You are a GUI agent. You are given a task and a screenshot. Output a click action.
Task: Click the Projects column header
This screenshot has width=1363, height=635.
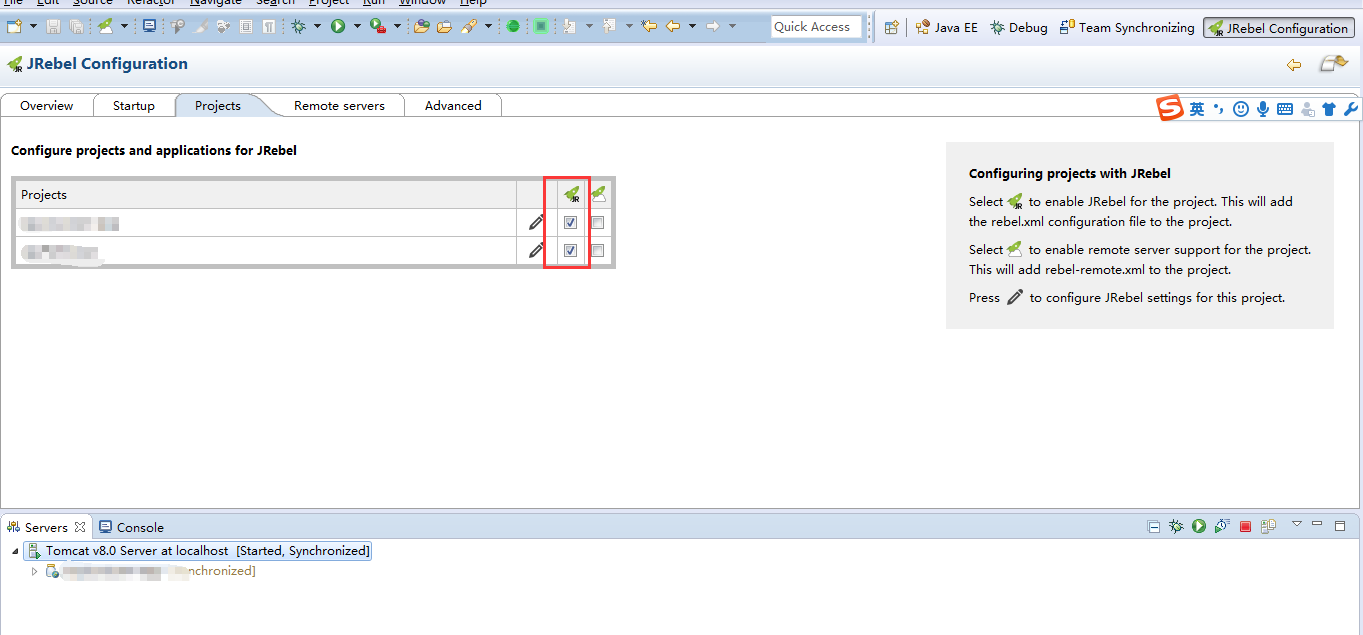pos(265,194)
